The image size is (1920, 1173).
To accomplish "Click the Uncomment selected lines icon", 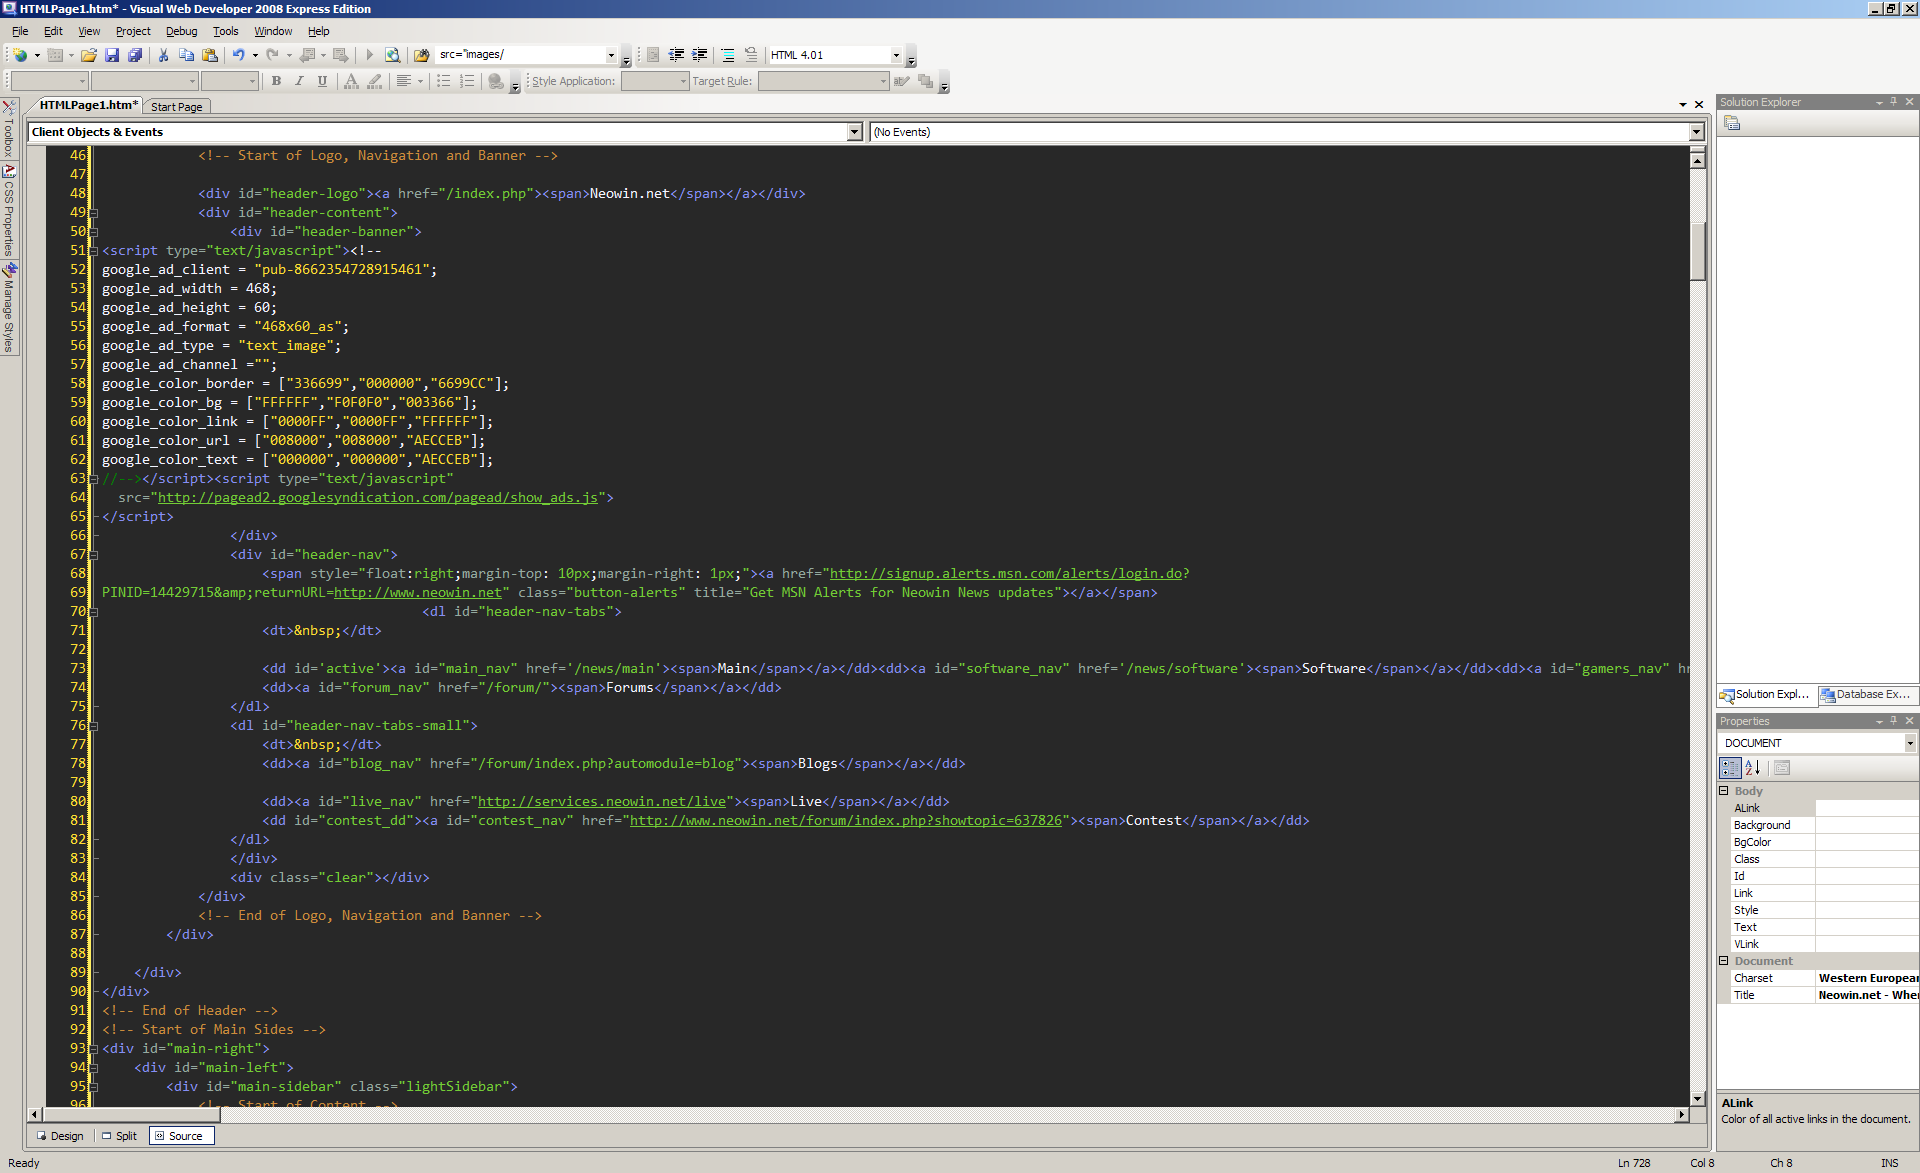I will (751, 55).
